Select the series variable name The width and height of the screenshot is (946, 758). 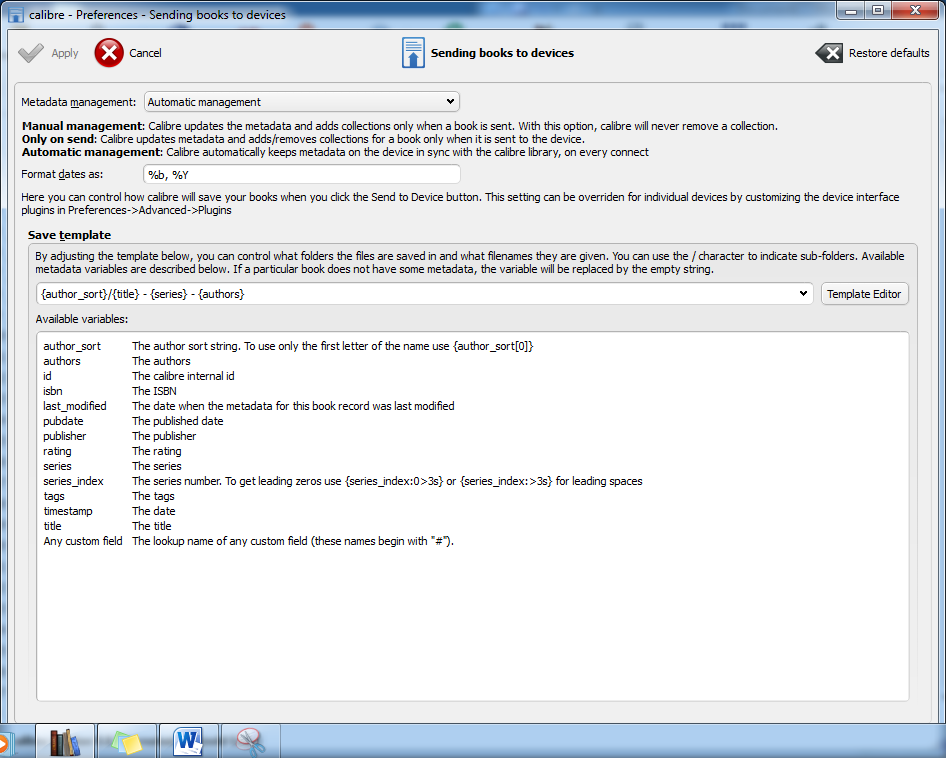57,466
